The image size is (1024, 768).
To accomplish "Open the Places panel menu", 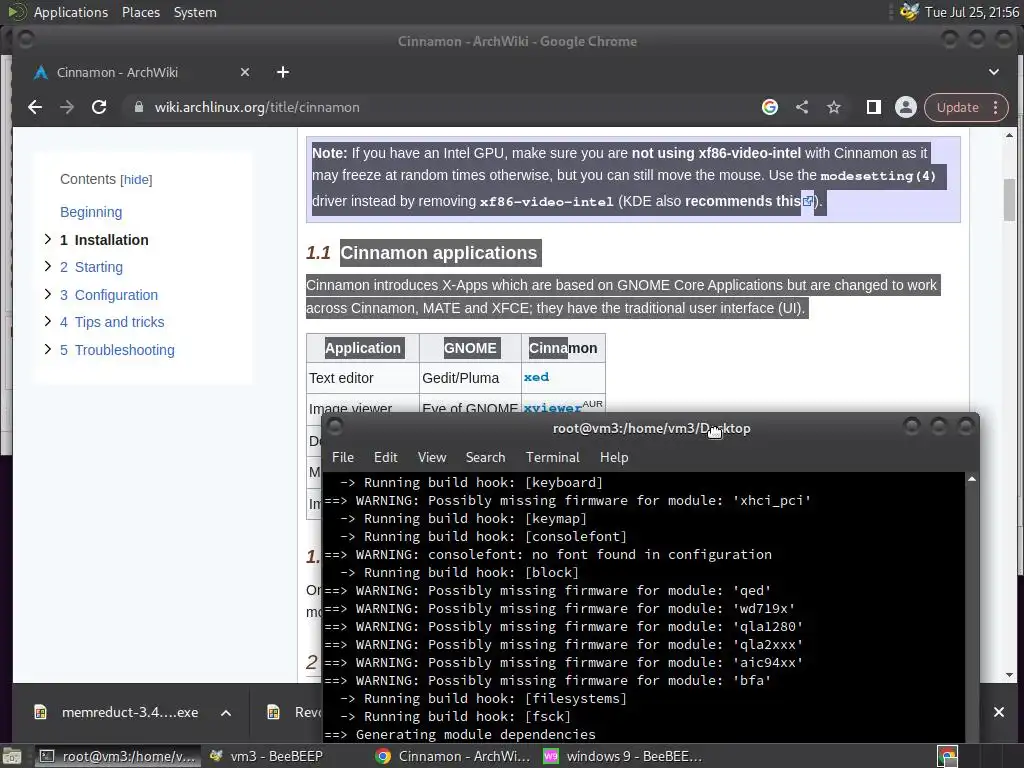I will [x=140, y=12].
